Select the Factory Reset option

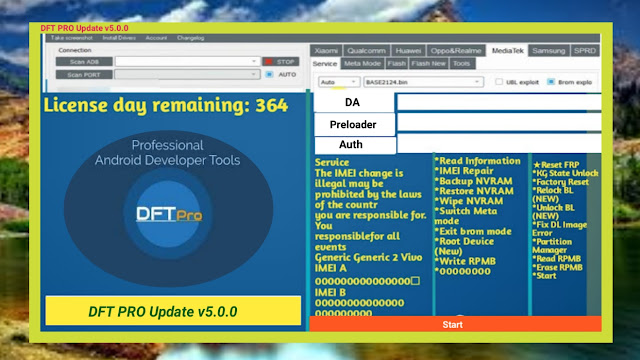pyautogui.click(x=560, y=182)
